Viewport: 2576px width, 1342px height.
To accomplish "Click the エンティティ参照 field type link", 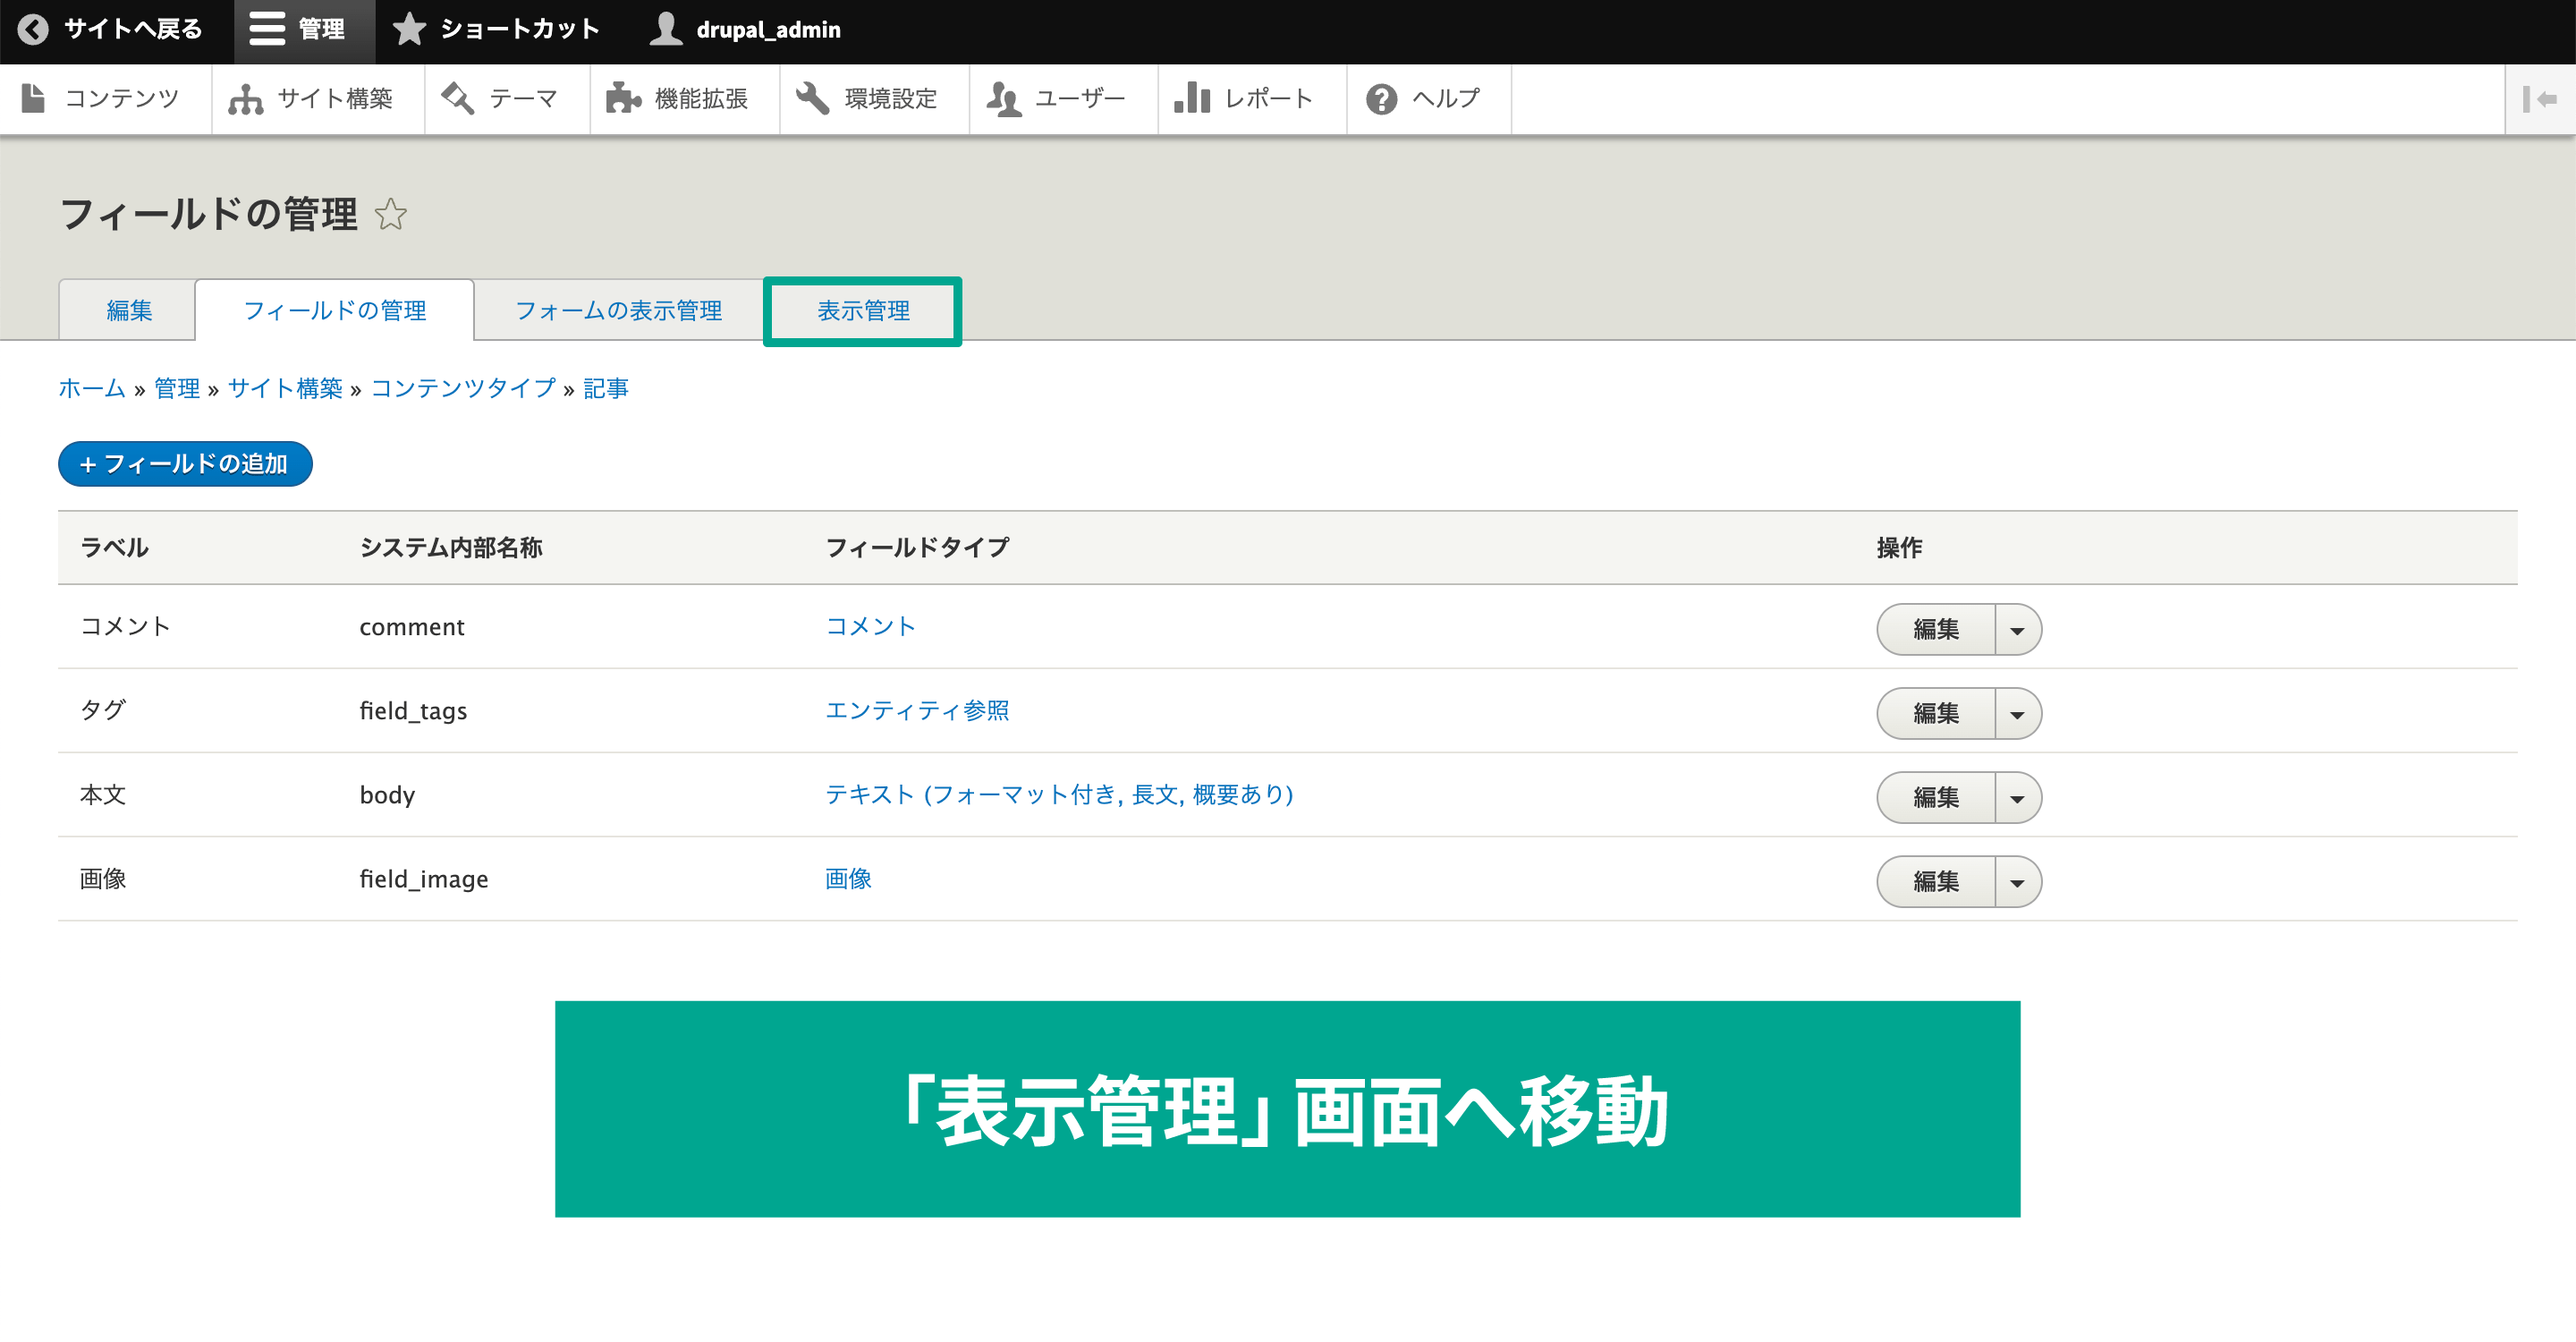I will [x=917, y=710].
